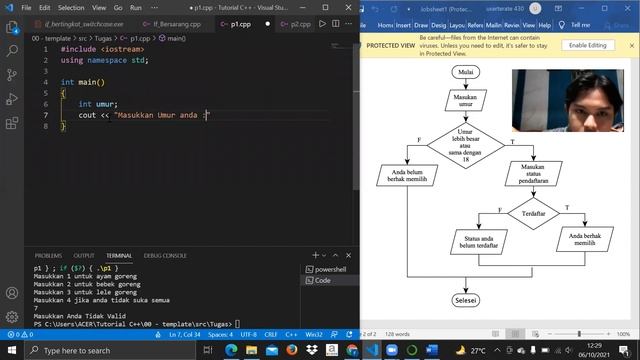The image size is (640, 360).
Task: Dismiss the Protected View message bar
Action: point(632,45)
